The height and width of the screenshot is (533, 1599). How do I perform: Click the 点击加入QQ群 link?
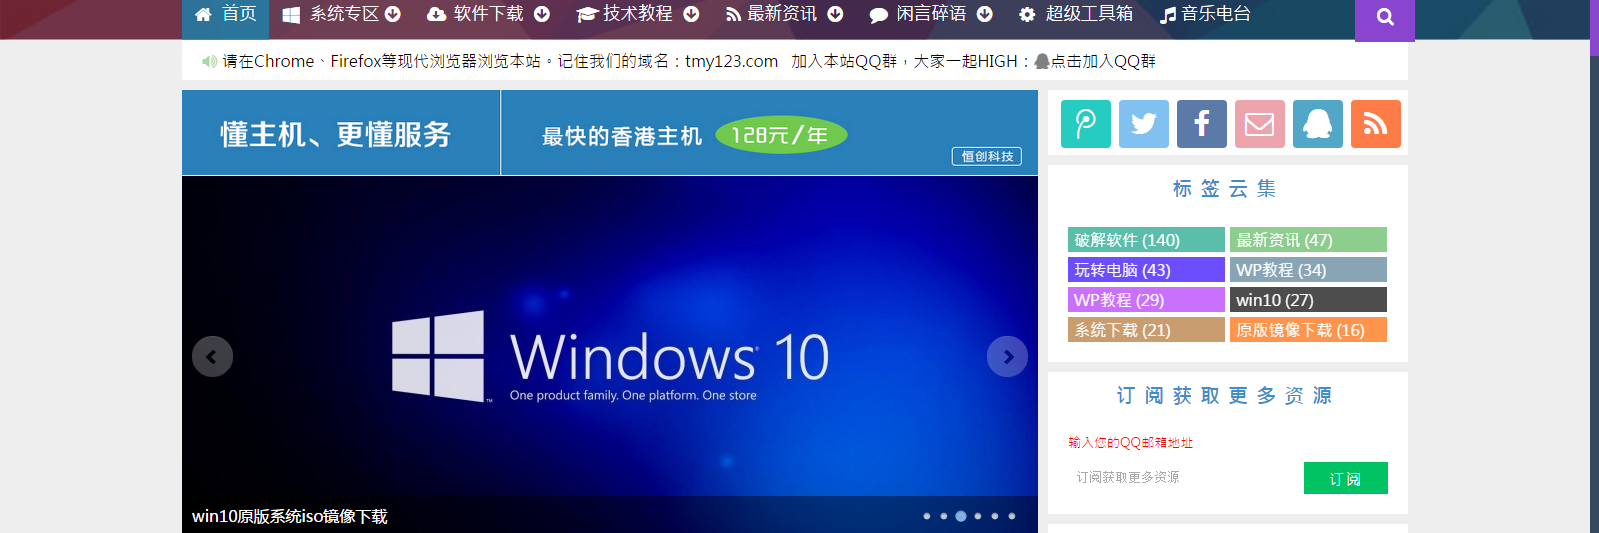(x=1103, y=61)
